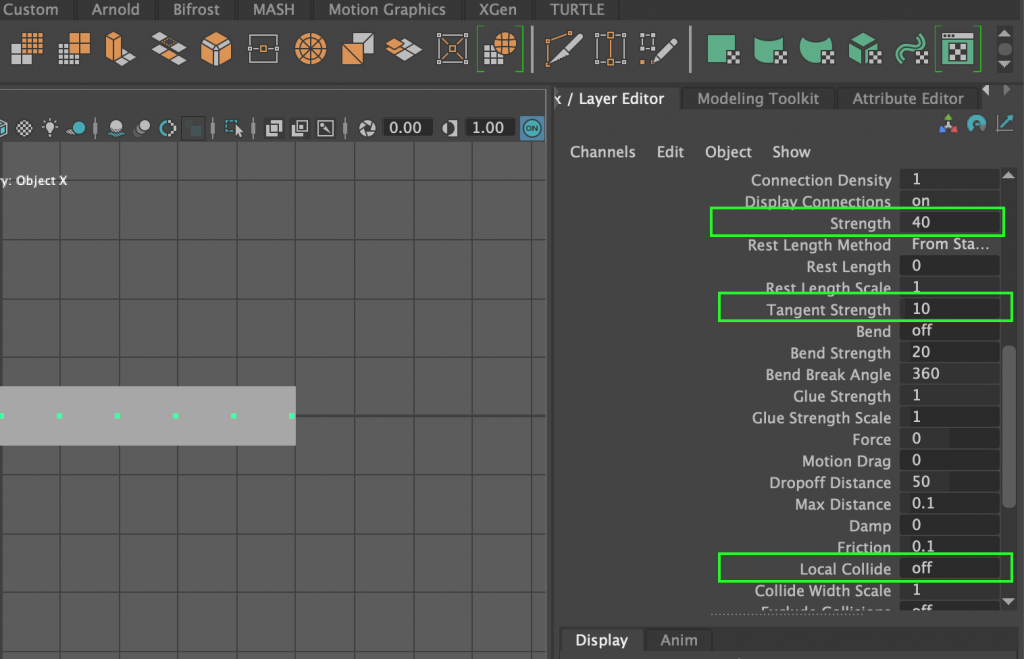Screen dimensions: 1024x659
Task: Open the Channels menu
Action: [602, 152]
